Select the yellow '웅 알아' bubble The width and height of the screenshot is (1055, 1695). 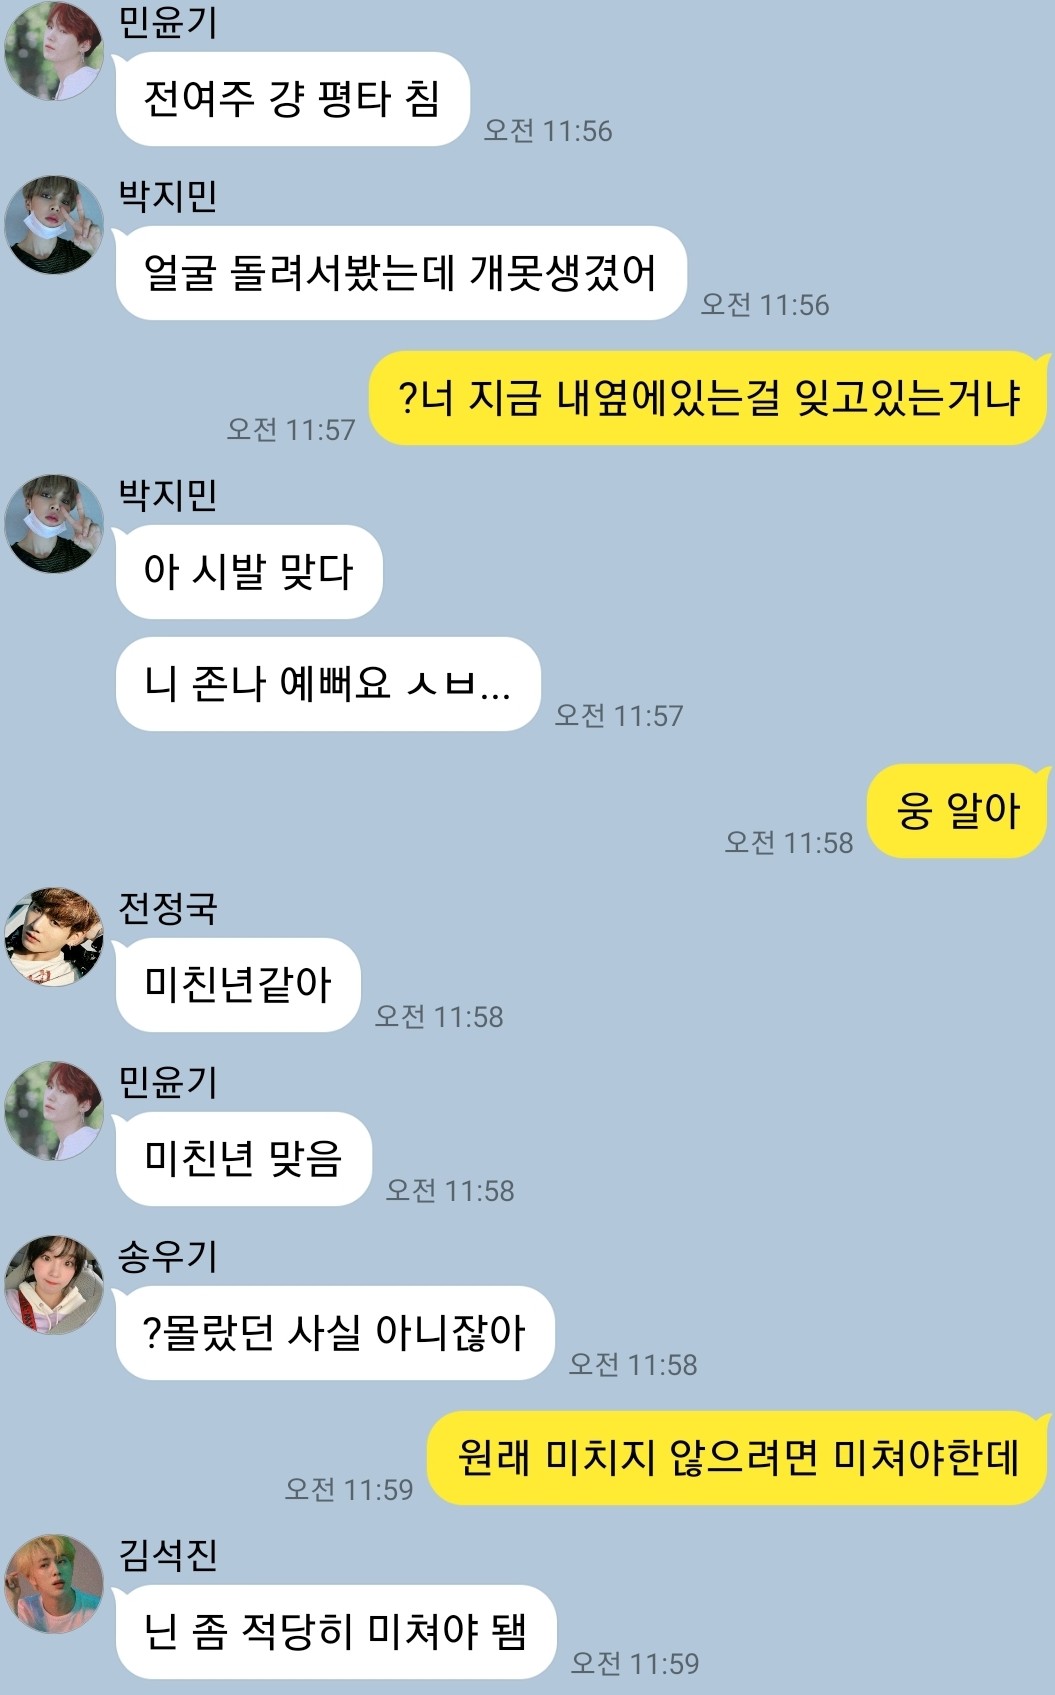958,811
